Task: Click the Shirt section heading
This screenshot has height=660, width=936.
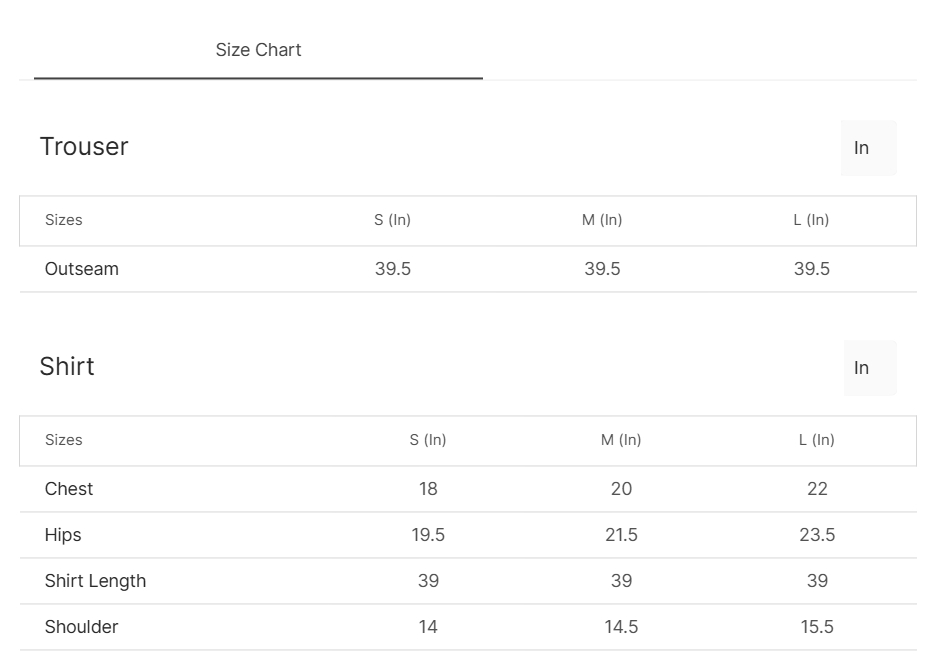Action: (x=67, y=367)
